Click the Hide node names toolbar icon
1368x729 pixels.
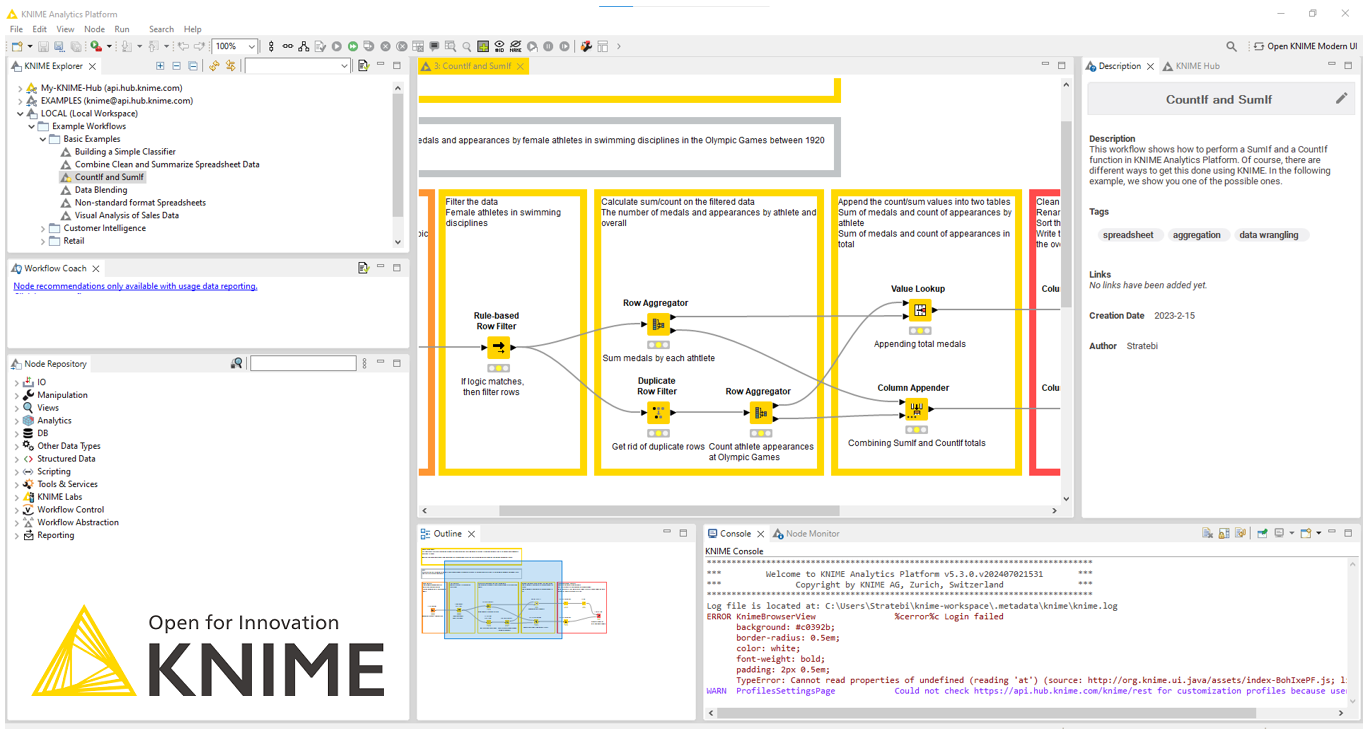point(515,46)
